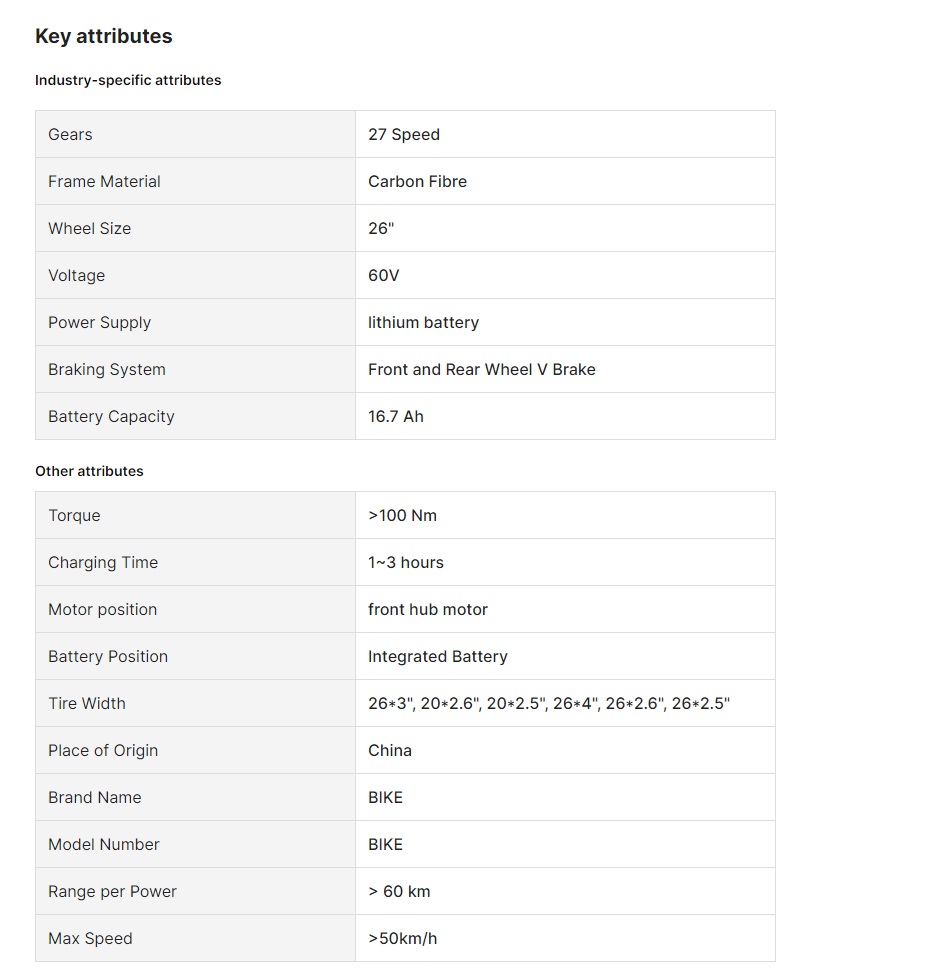Select the Braking System label
The image size is (927, 973).
[x=107, y=369]
